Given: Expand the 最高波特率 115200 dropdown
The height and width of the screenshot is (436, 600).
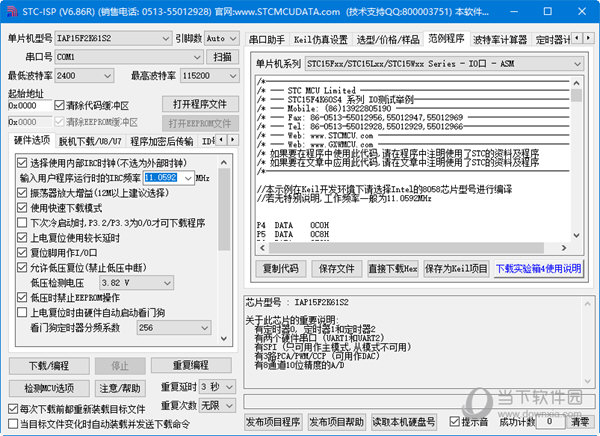Looking at the screenshot, I should [x=210, y=76].
